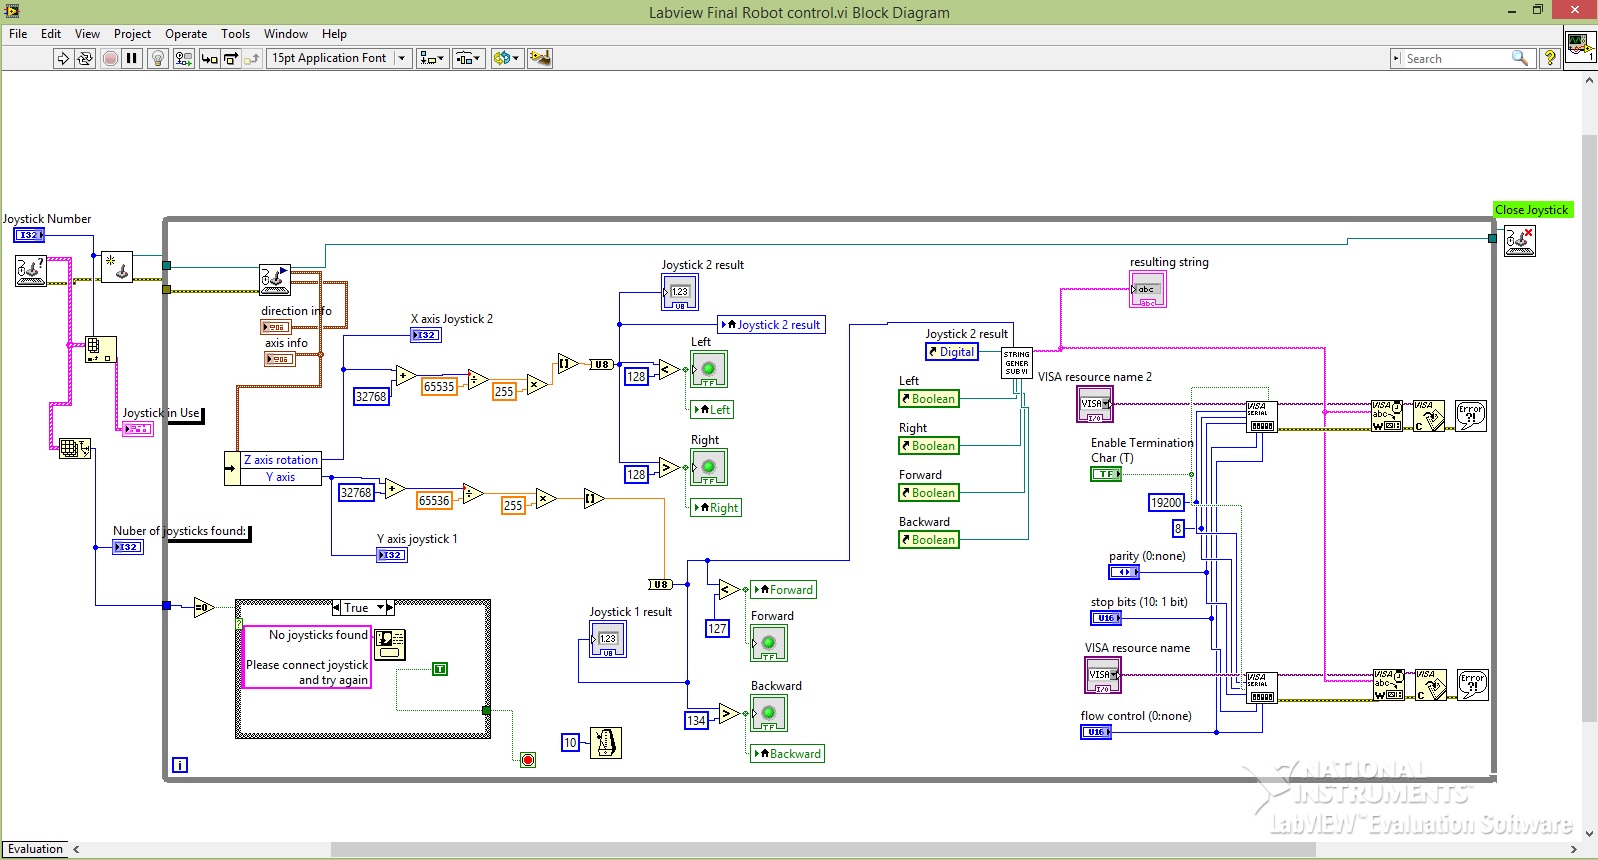Click the horizontal scrollbar thumb
This screenshot has width=1598, height=860.
823,849
